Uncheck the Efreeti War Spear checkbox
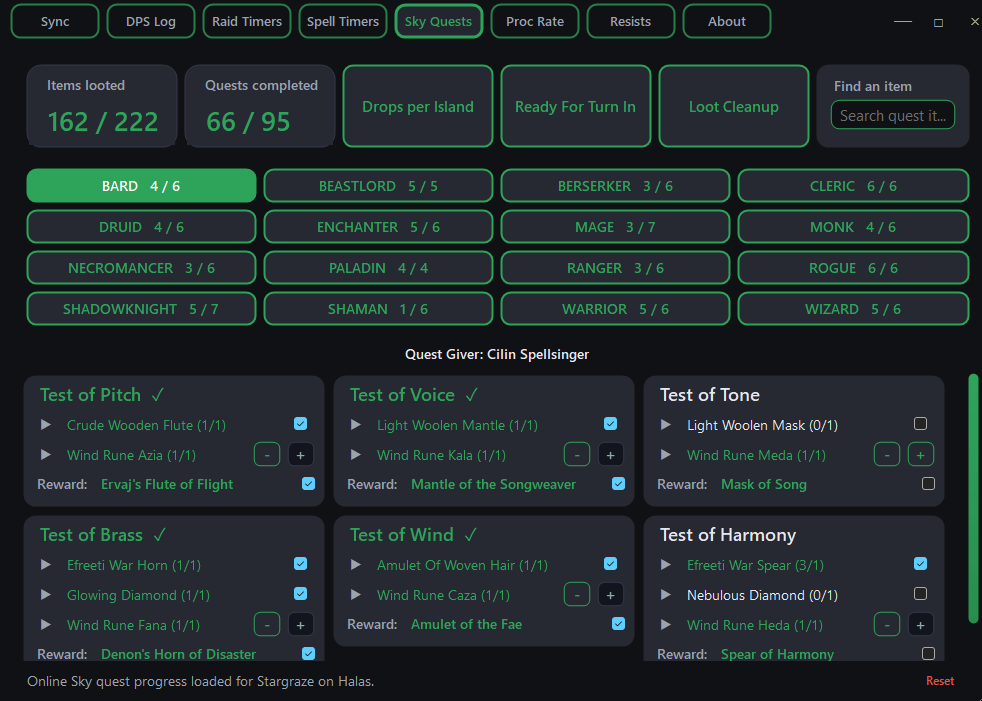The image size is (982, 701). [x=921, y=564]
